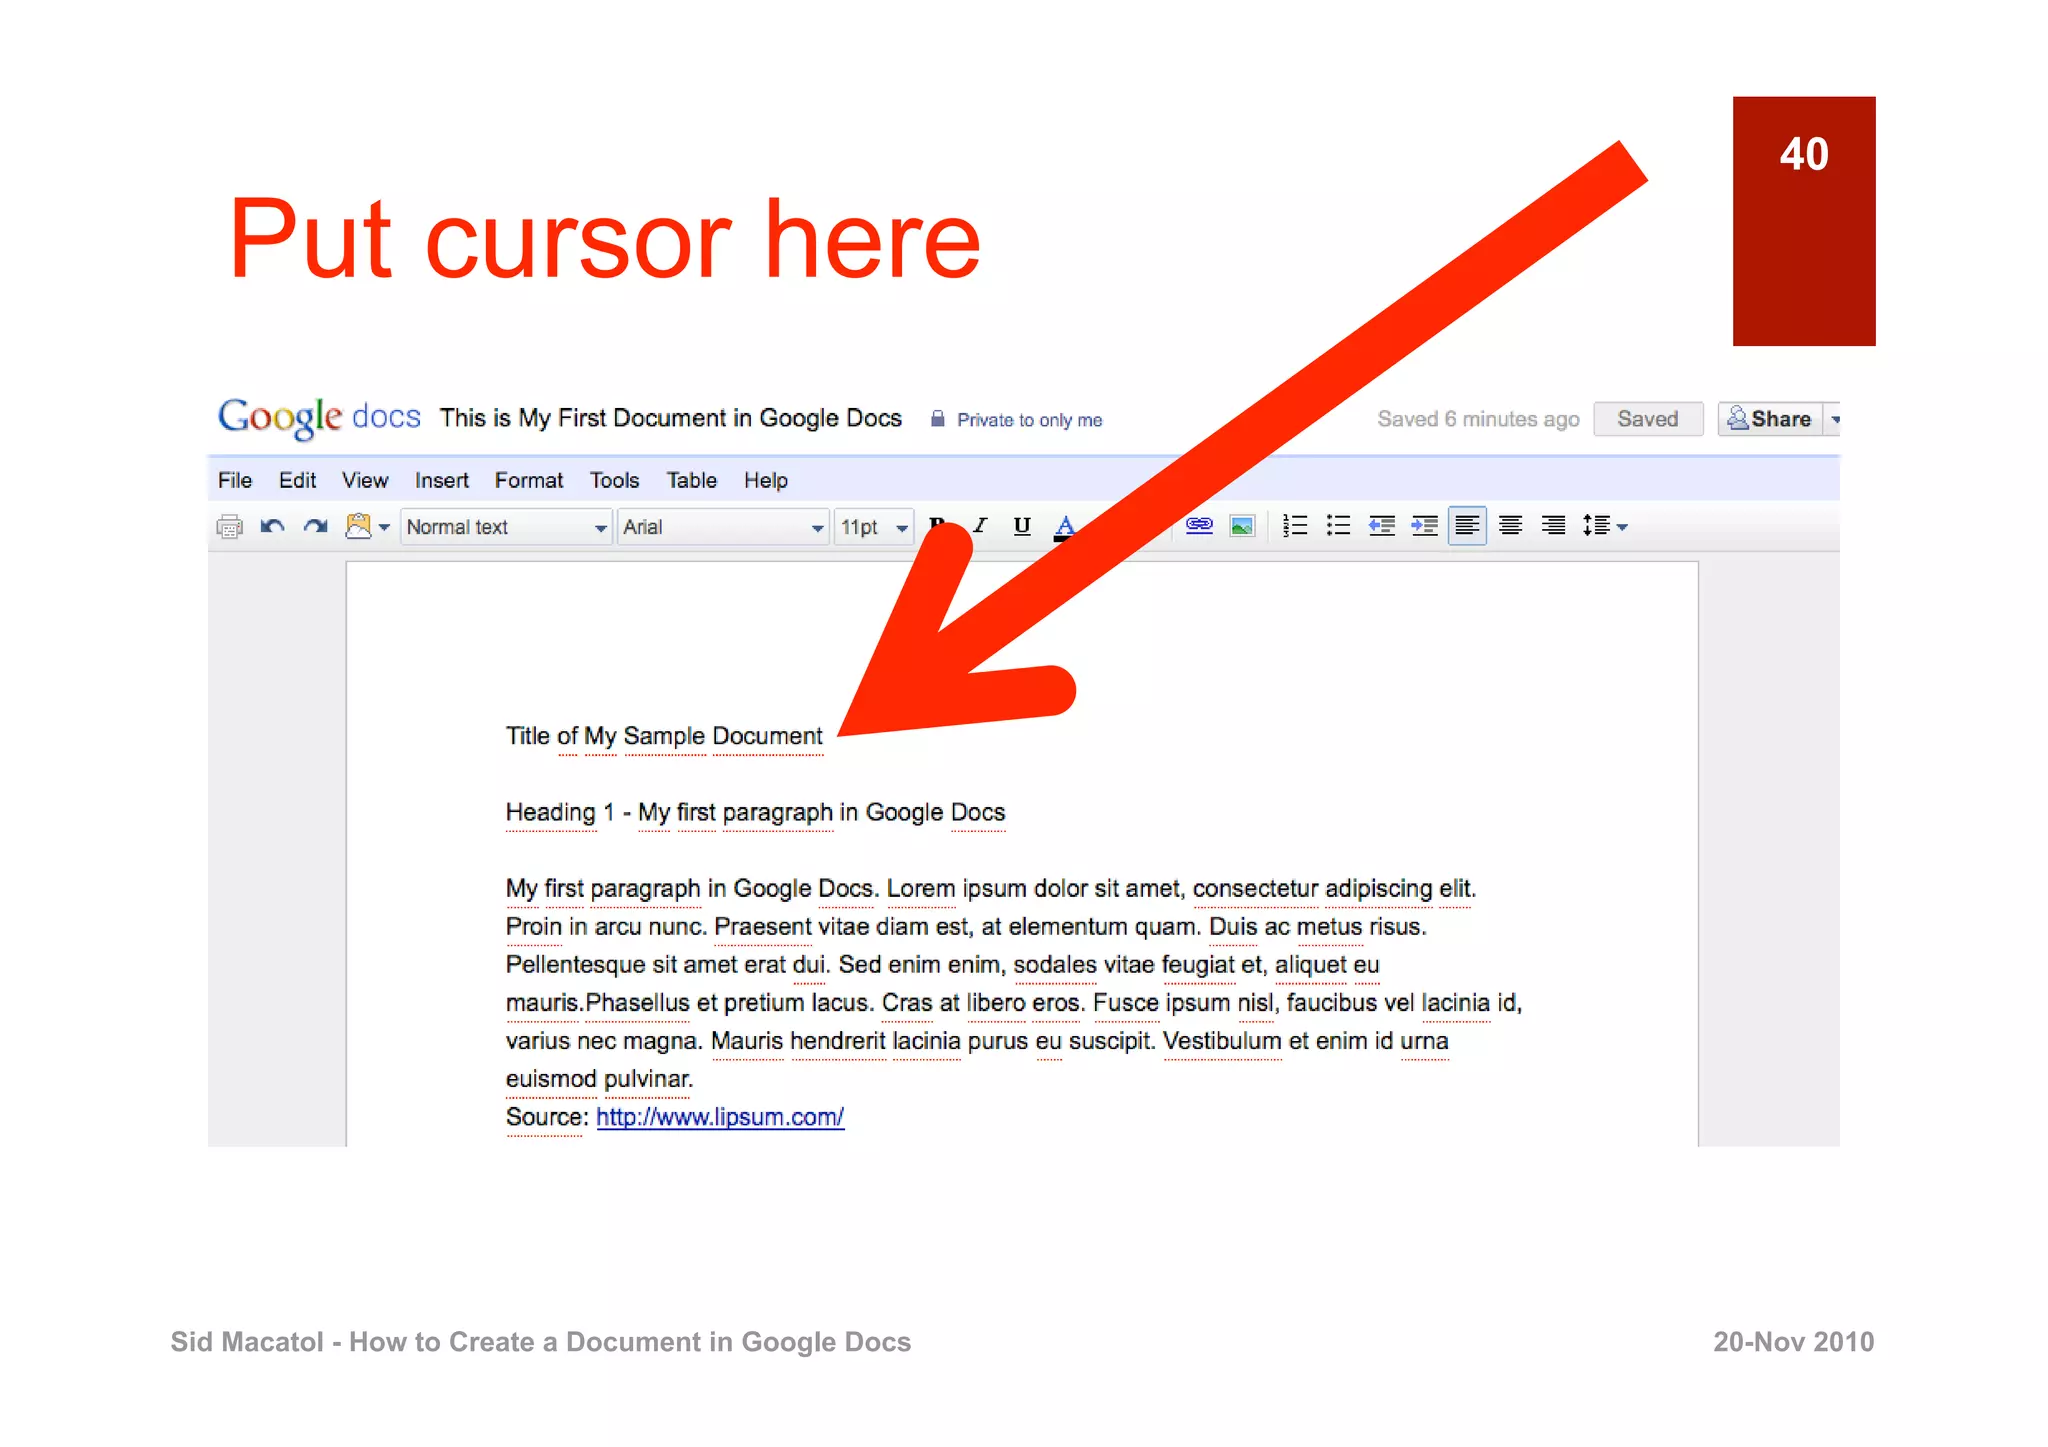Redo the last undone action
2048x1447 pixels.
(x=315, y=526)
